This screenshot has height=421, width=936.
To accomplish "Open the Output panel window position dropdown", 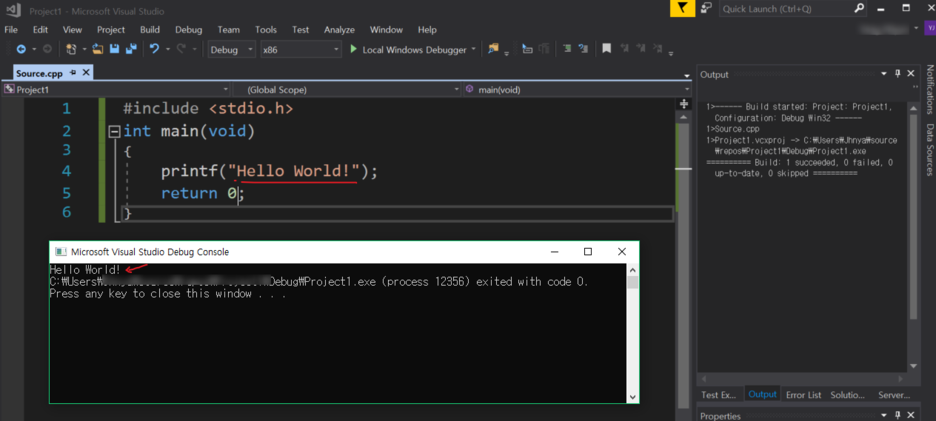I will point(884,74).
